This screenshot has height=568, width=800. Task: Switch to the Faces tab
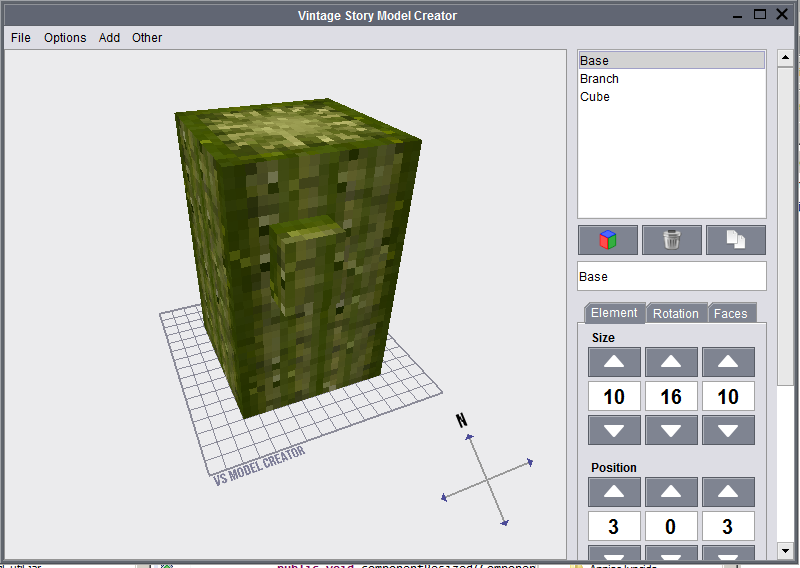pyautogui.click(x=730, y=313)
